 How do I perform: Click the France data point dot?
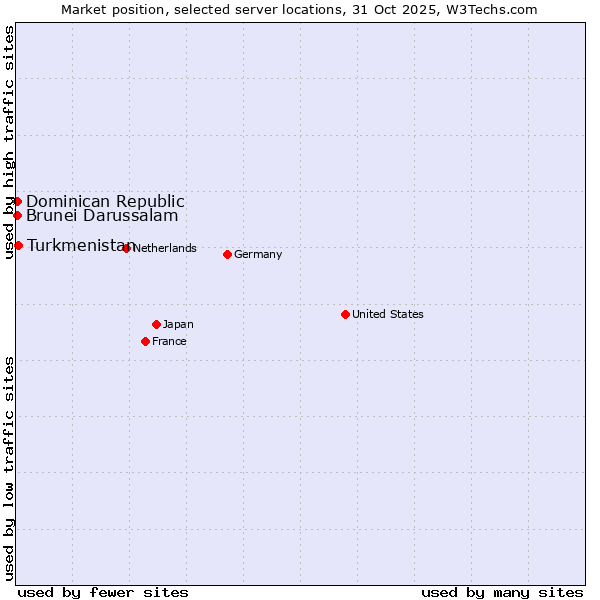pos(146,341)
